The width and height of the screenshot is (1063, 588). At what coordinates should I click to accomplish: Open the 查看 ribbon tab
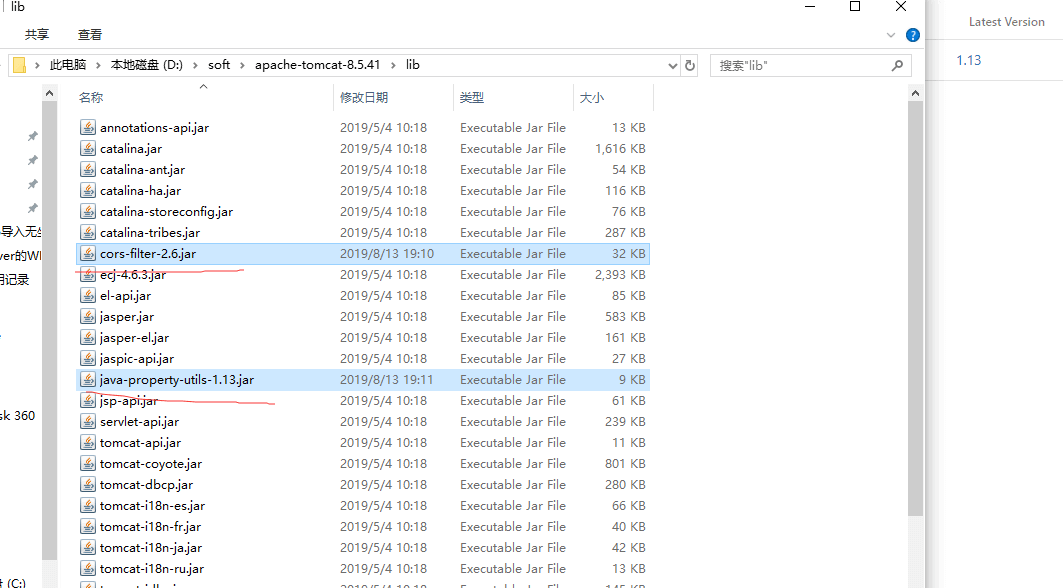90,35
